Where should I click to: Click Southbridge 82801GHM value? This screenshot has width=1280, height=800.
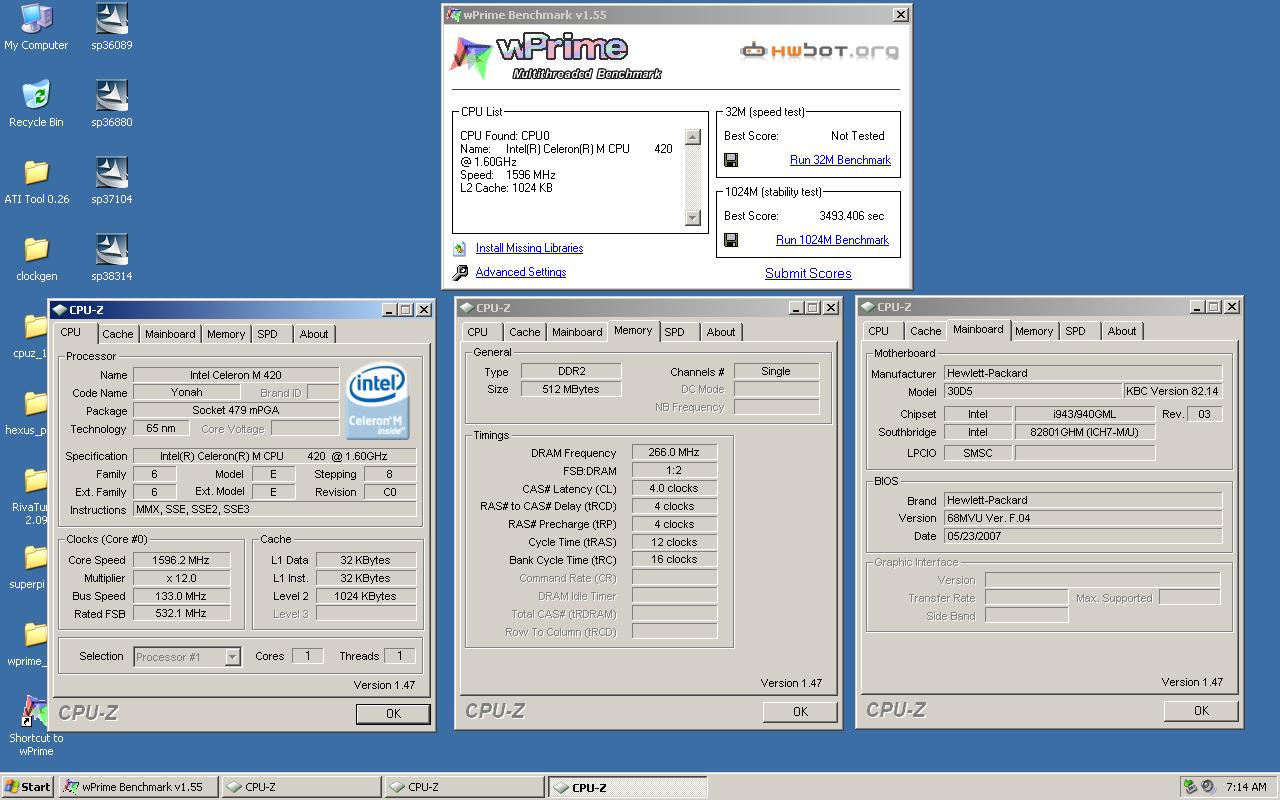(x=1085, y=432)
